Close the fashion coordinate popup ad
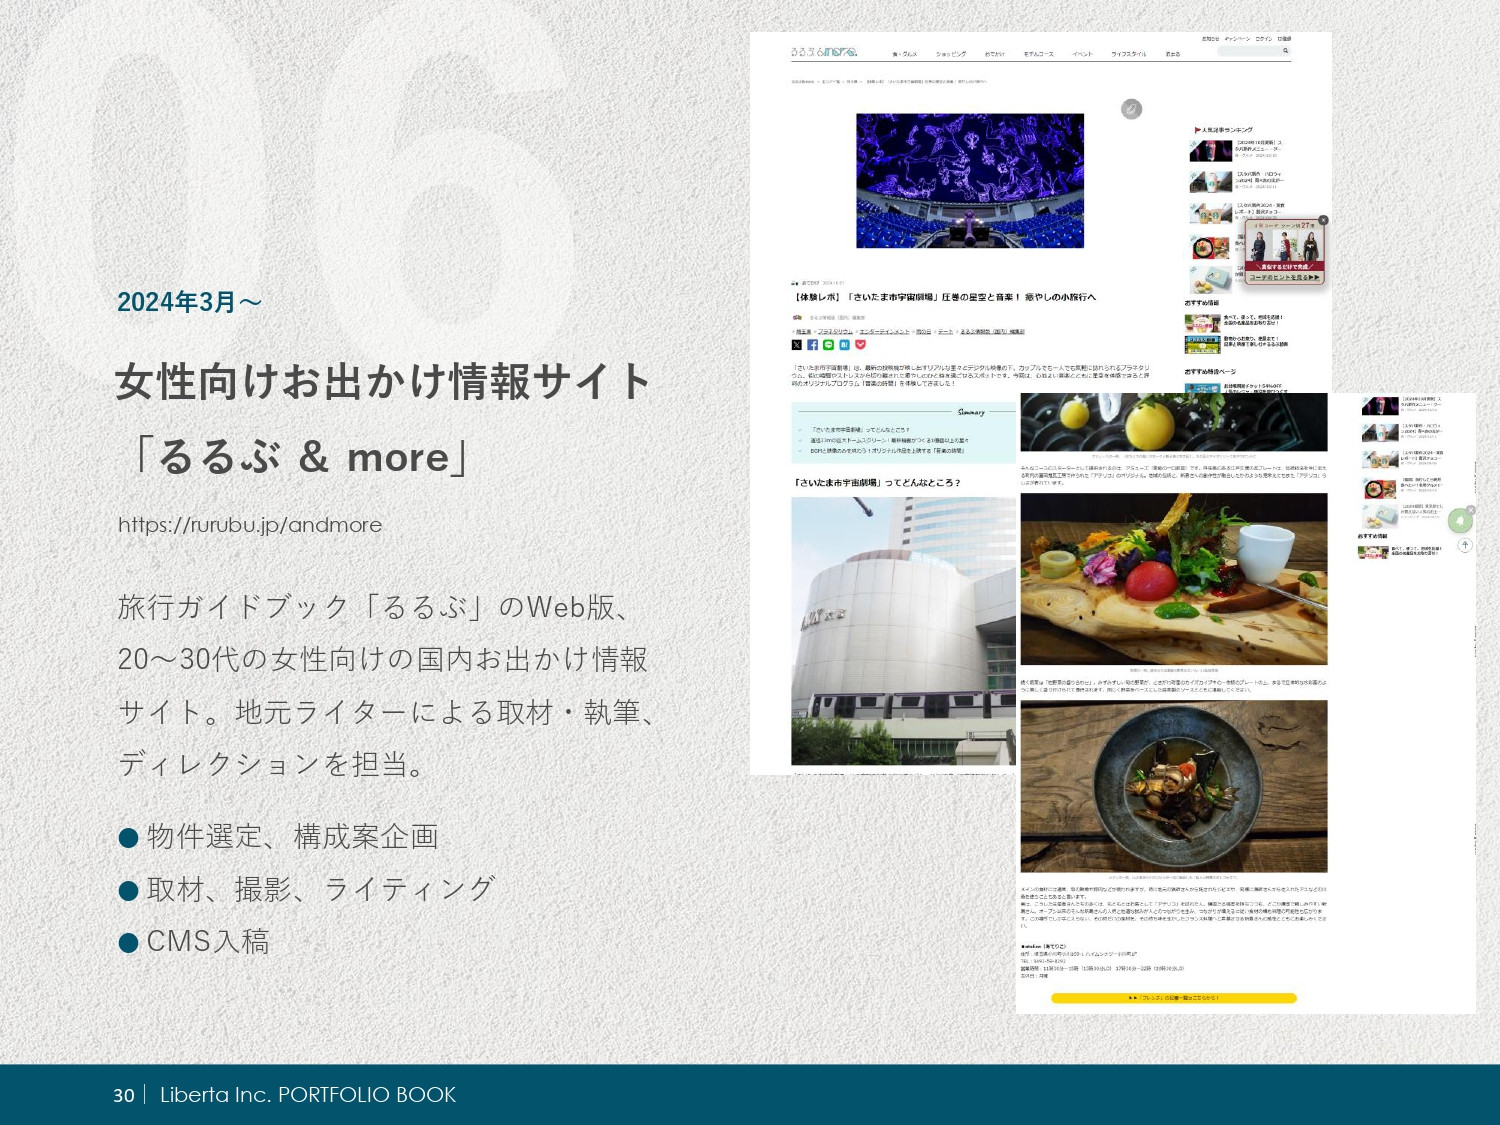Image resolution: width=1500 pixels, height=1125 pixels. click(x=1323, y=220)
